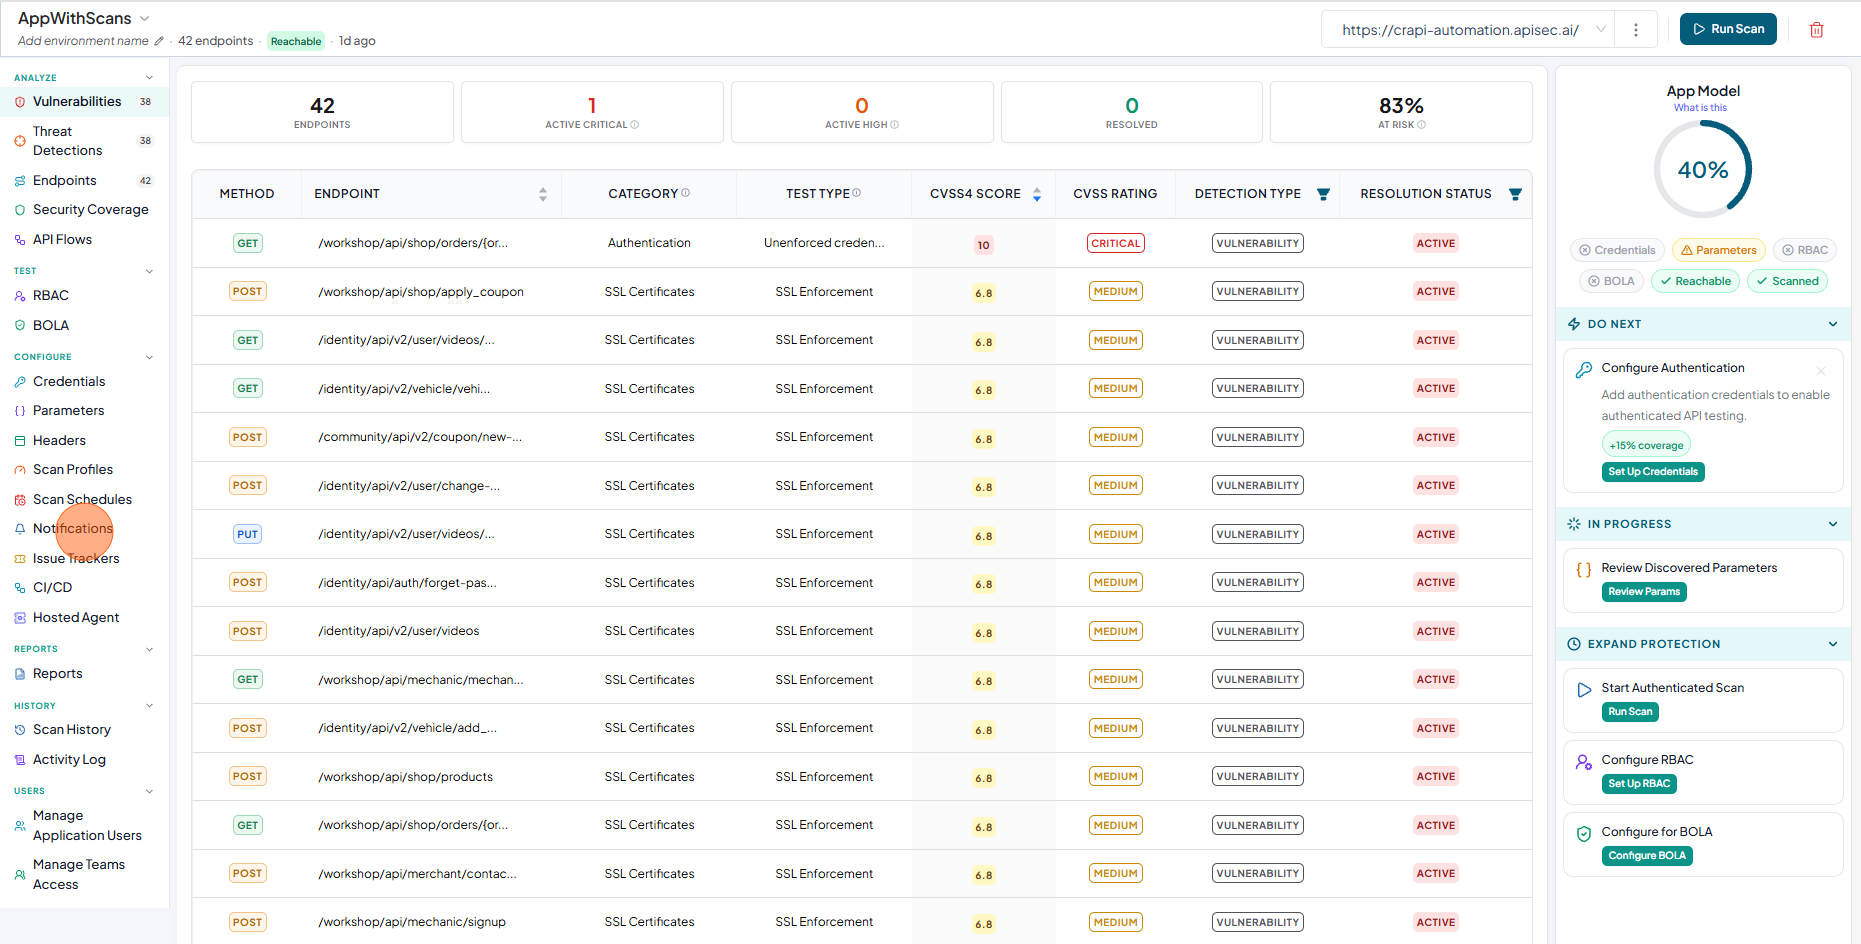This screenshot has height=944, width=1861.
Task: Click the Detection Type filter funnel icon
Action: click(x=1323, y=194)
